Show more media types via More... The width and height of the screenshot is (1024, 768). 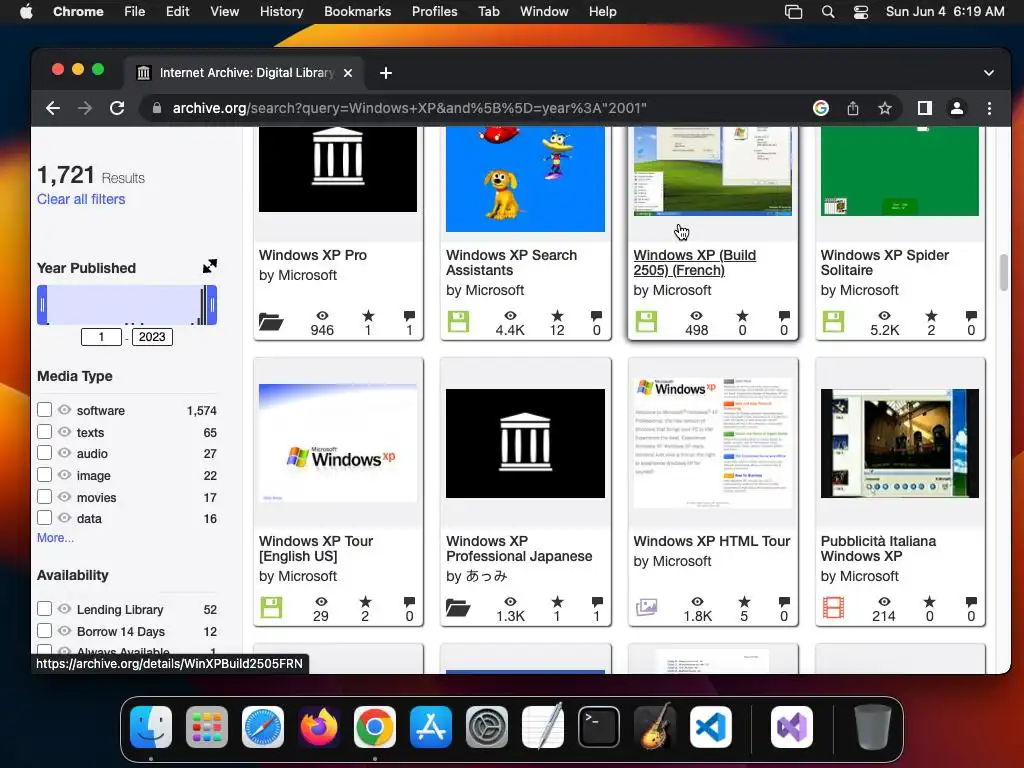point(56,538)
